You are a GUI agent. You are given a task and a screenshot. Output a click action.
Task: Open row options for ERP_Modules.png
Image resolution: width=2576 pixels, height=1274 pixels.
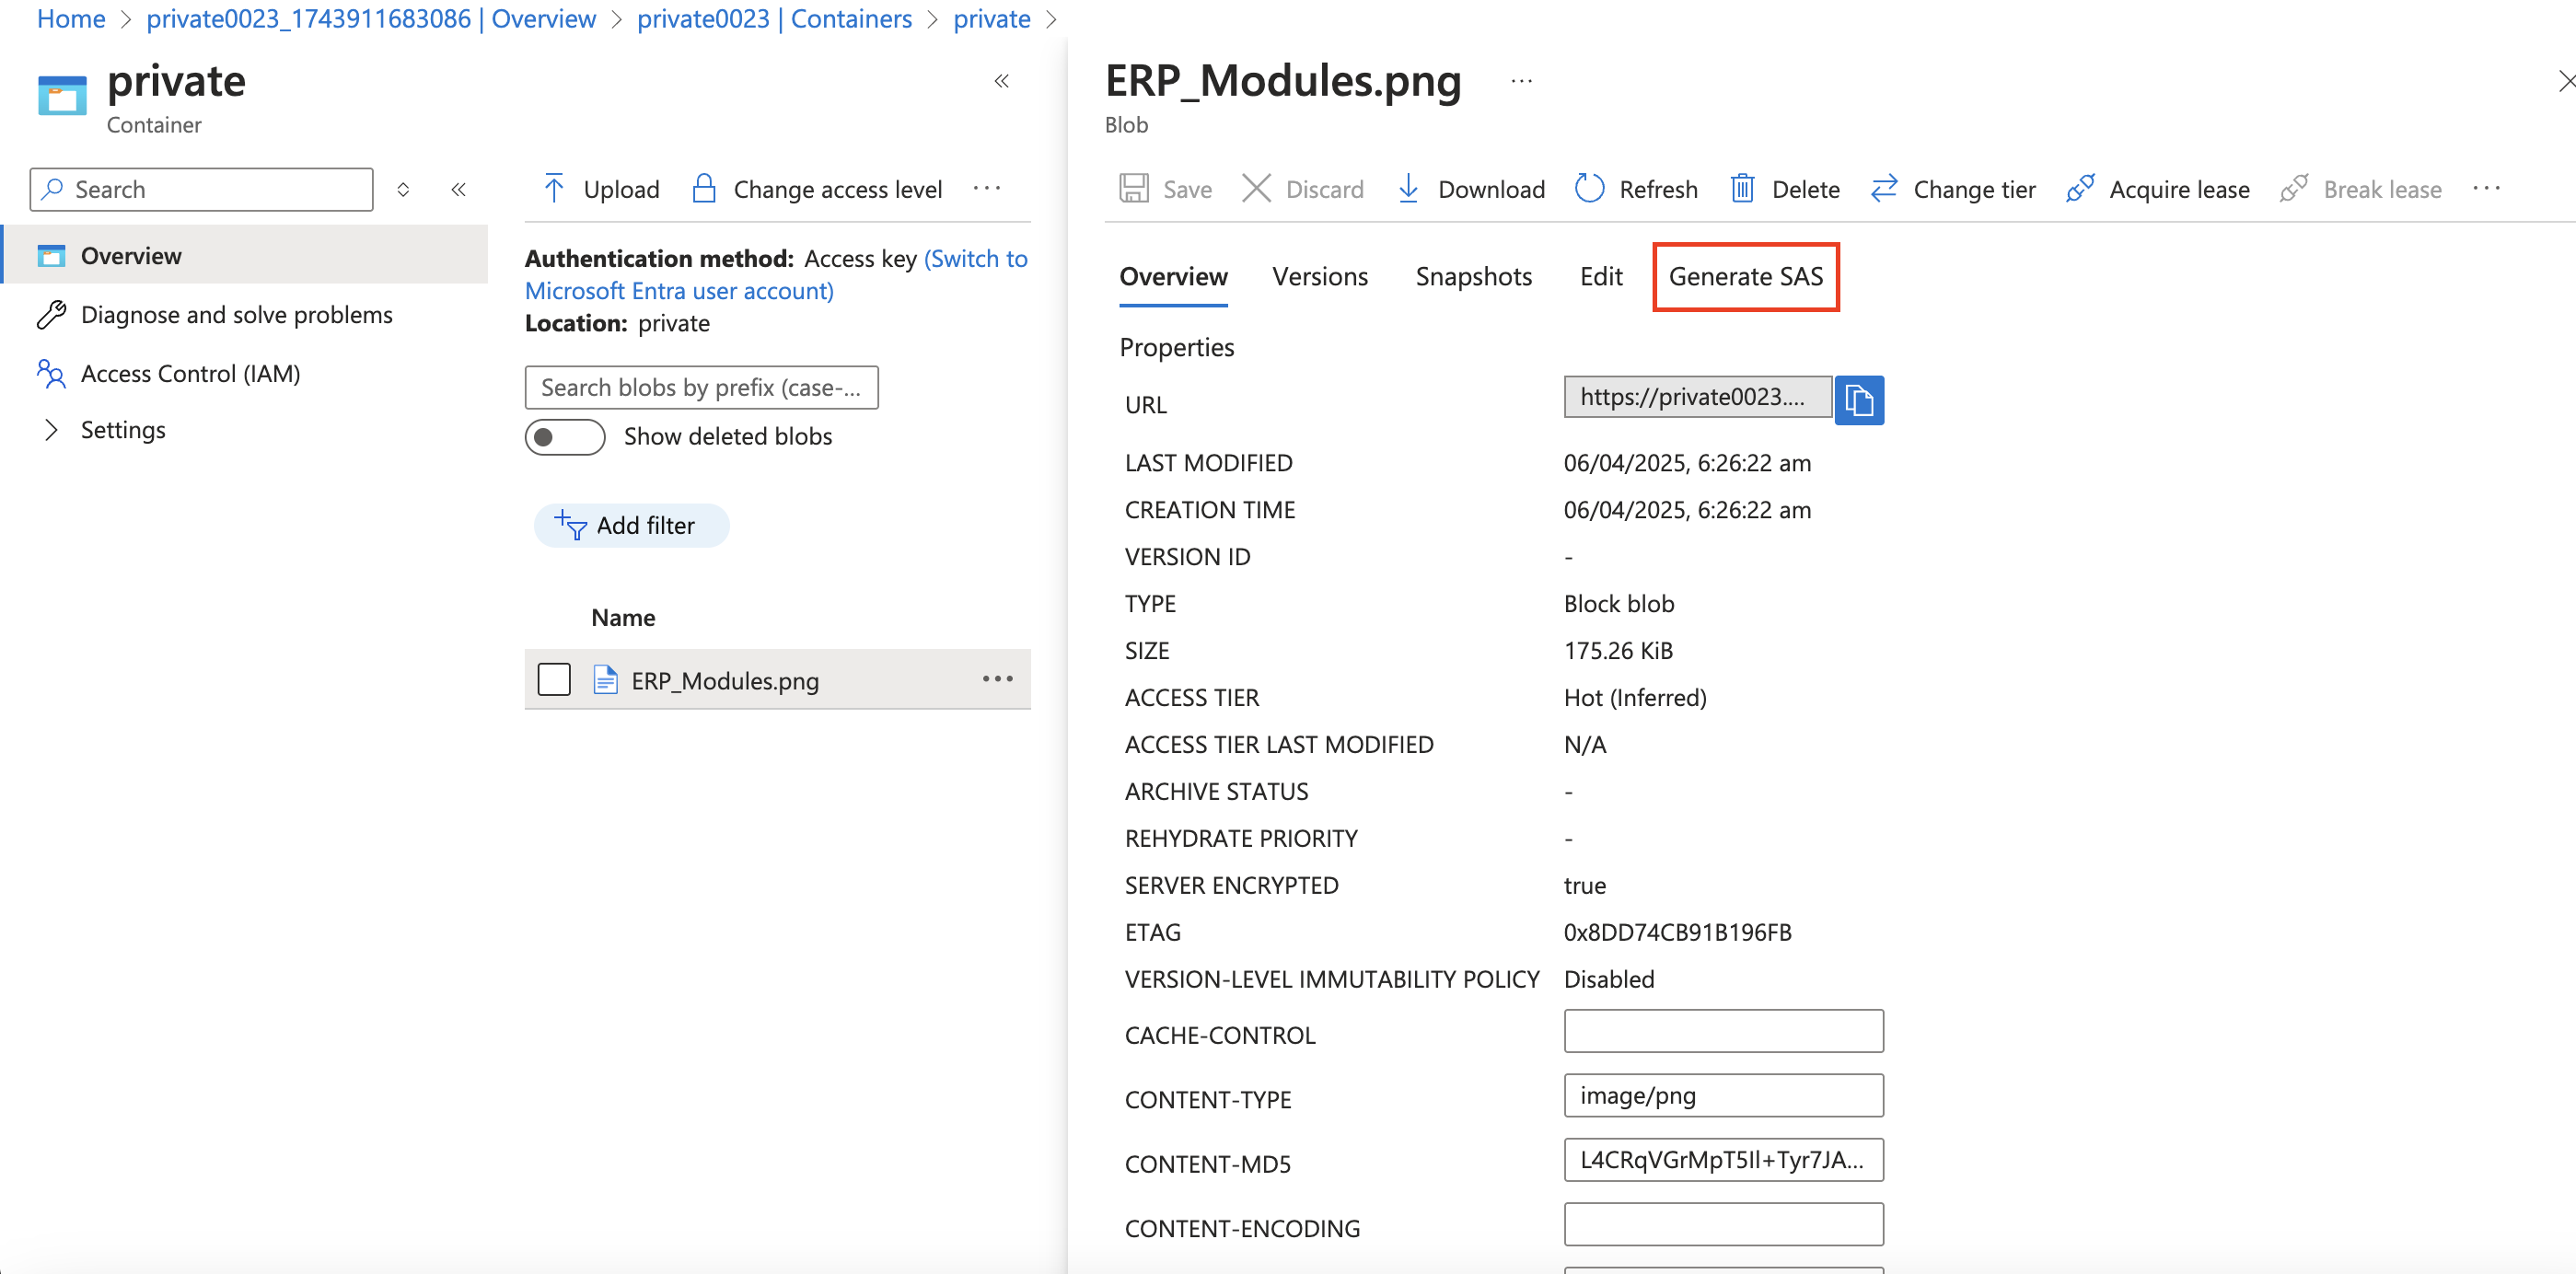(997, 679)
